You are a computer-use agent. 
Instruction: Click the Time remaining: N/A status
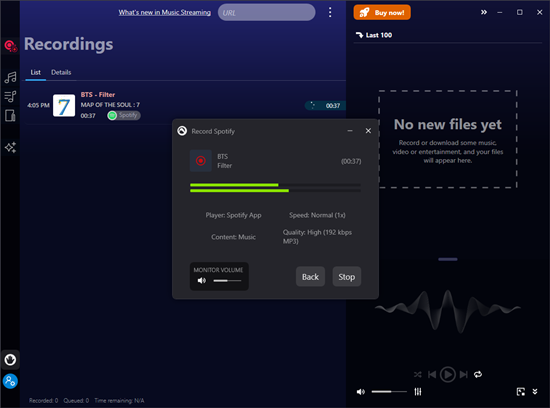[119, 400]
